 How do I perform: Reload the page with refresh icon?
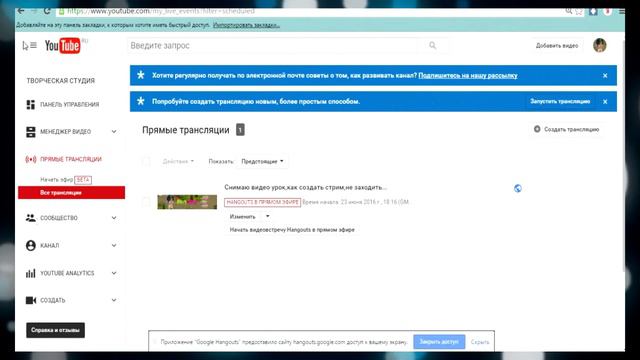pos(47,11)
